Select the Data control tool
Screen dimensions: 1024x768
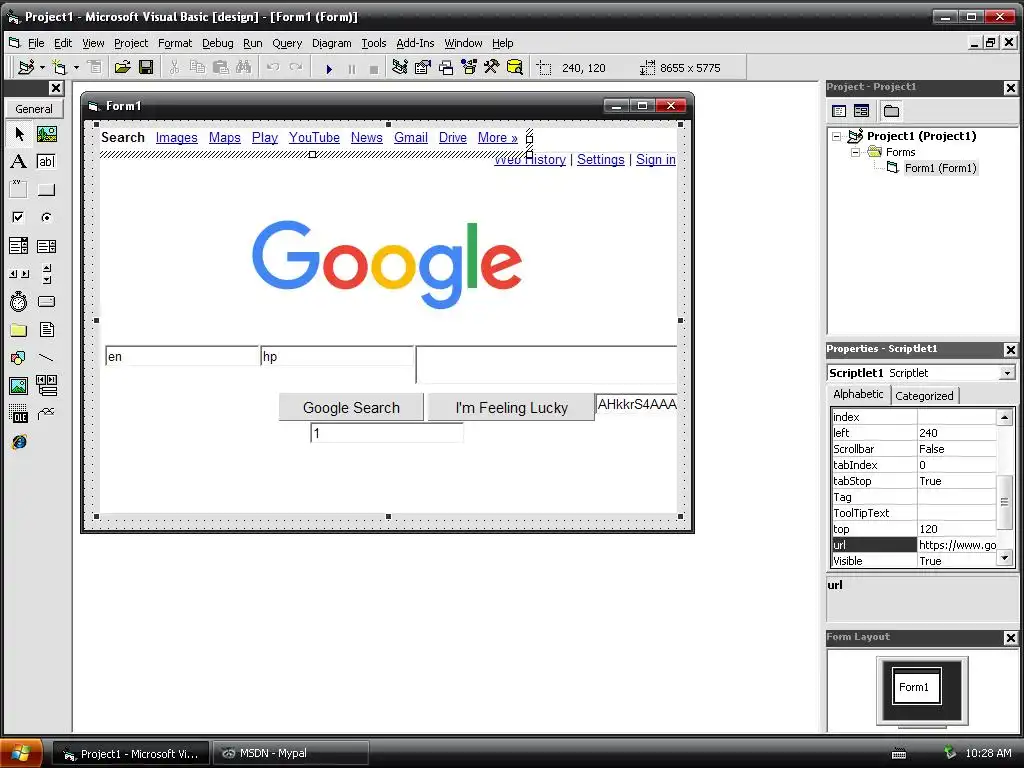[x=46, y=386]
